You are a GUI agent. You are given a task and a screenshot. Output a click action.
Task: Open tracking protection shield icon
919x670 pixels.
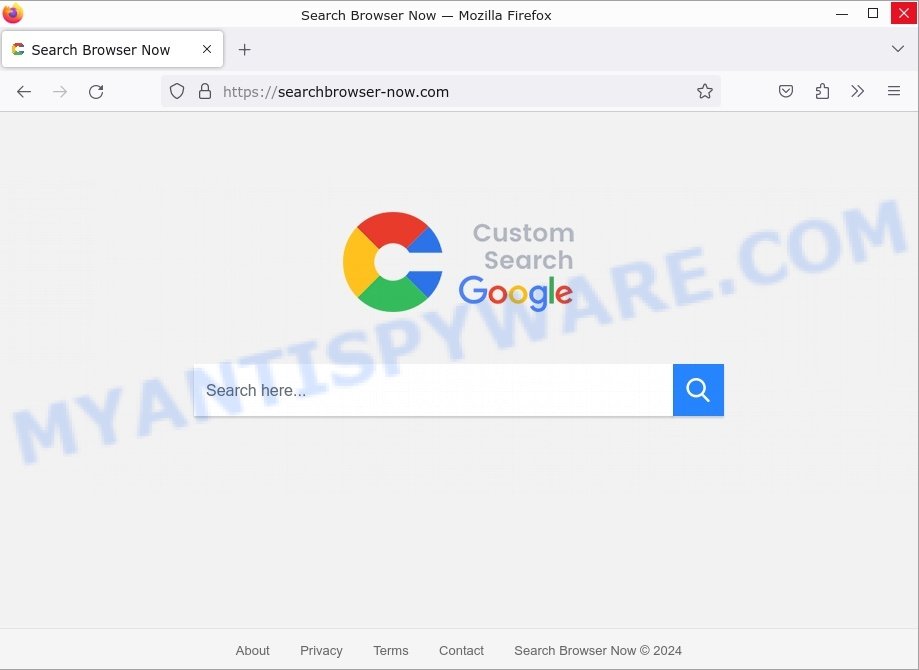177,91
